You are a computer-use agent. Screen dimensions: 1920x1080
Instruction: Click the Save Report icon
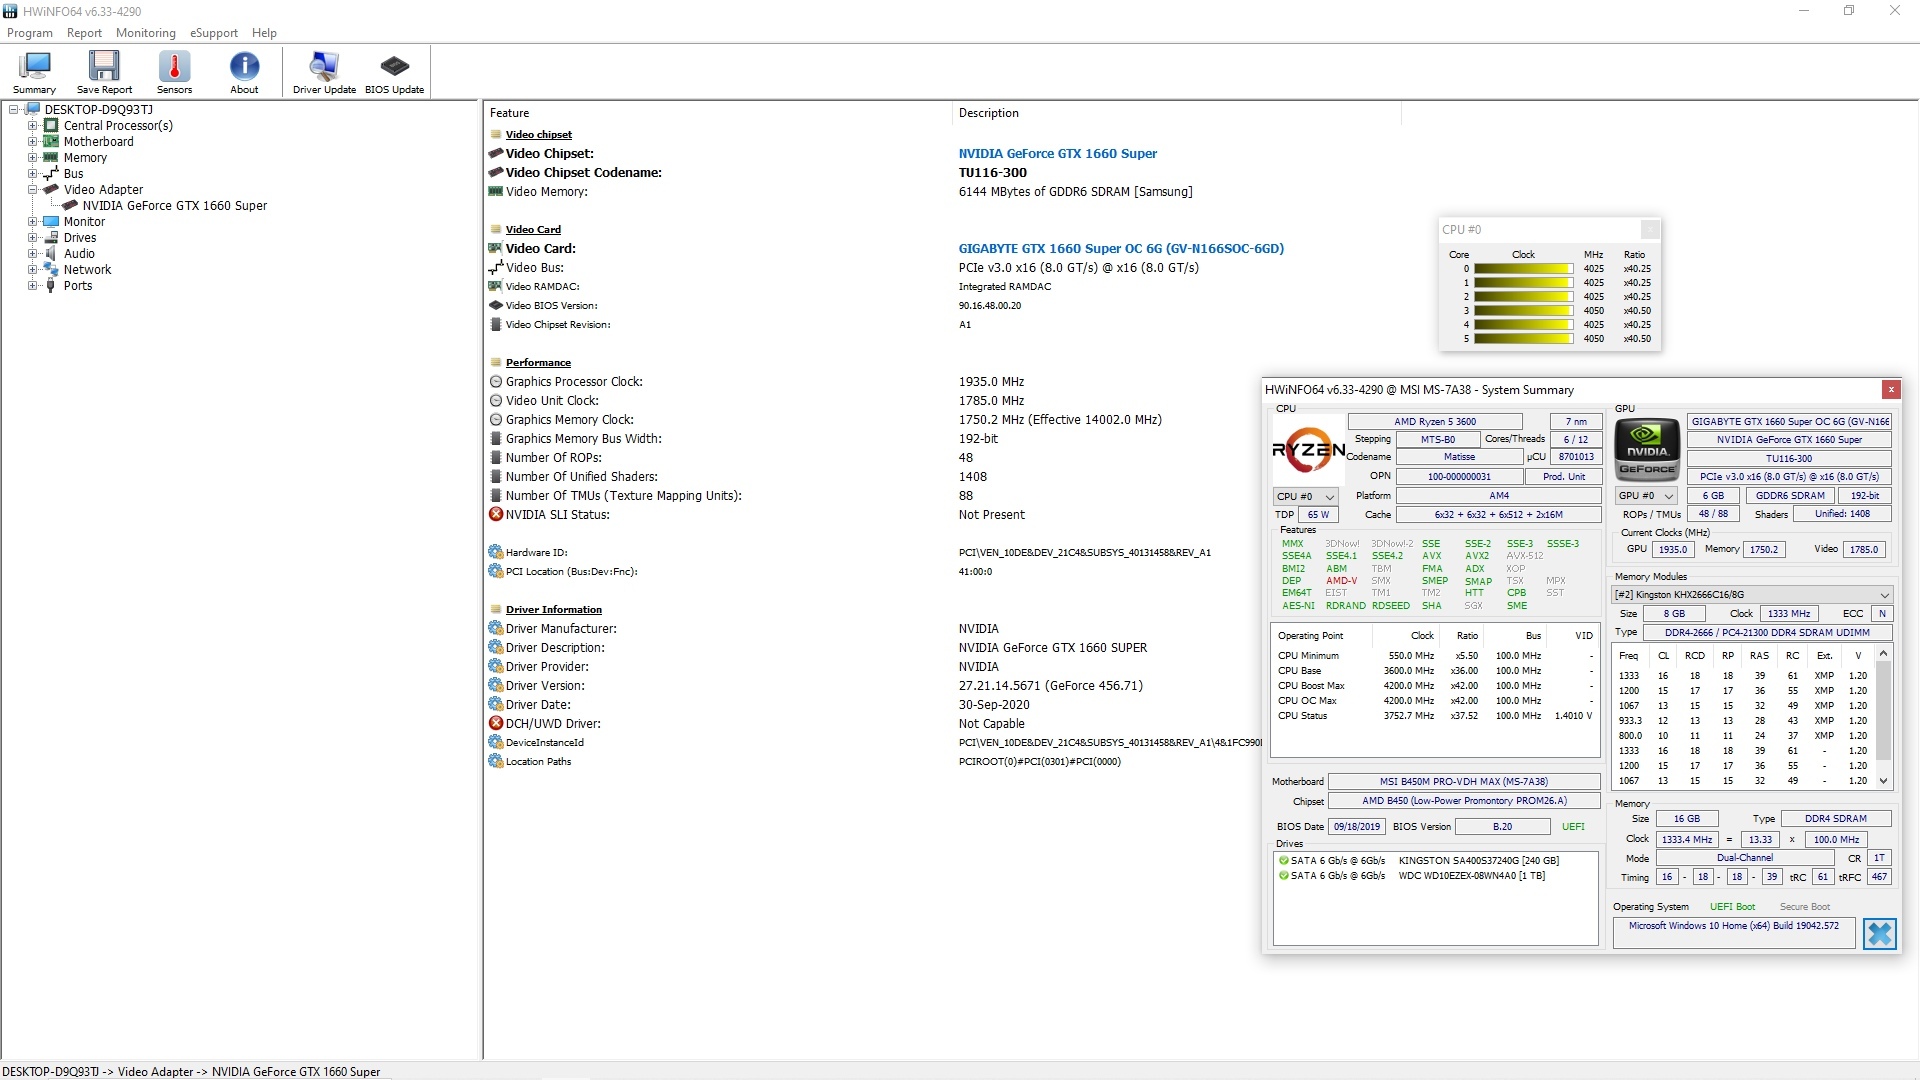(104, 71)
